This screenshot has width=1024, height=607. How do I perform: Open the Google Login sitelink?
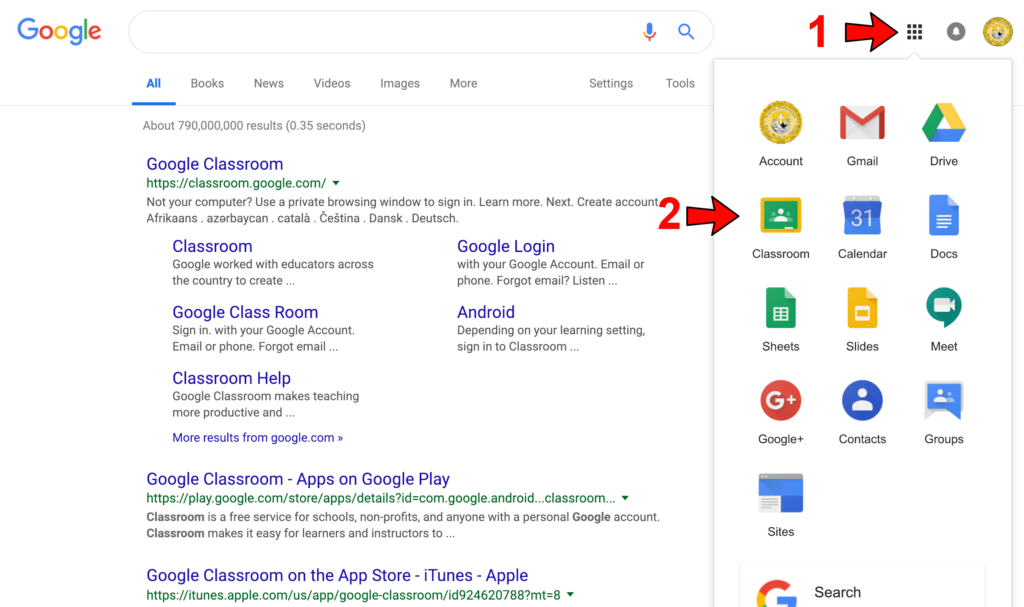[x=505, y=246]
